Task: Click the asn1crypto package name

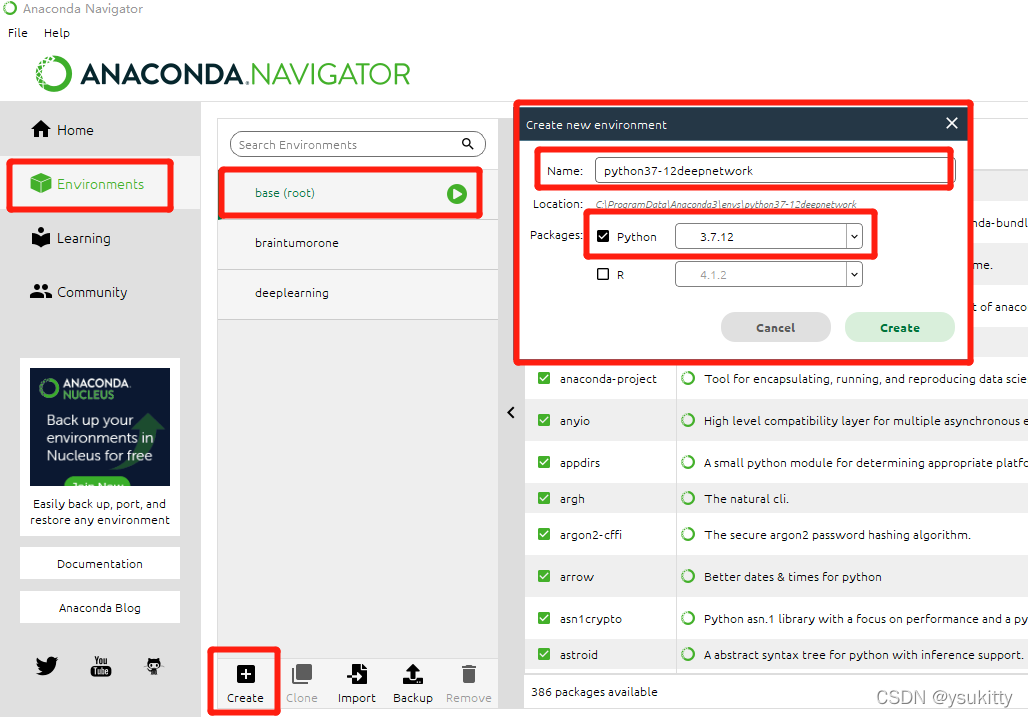Action: point(591,619)
